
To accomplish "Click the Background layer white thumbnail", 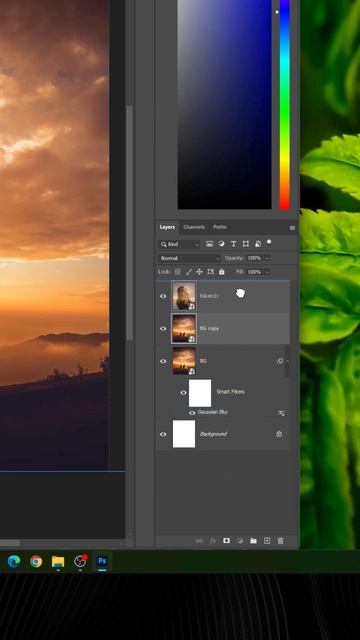I will click(184, 434).
